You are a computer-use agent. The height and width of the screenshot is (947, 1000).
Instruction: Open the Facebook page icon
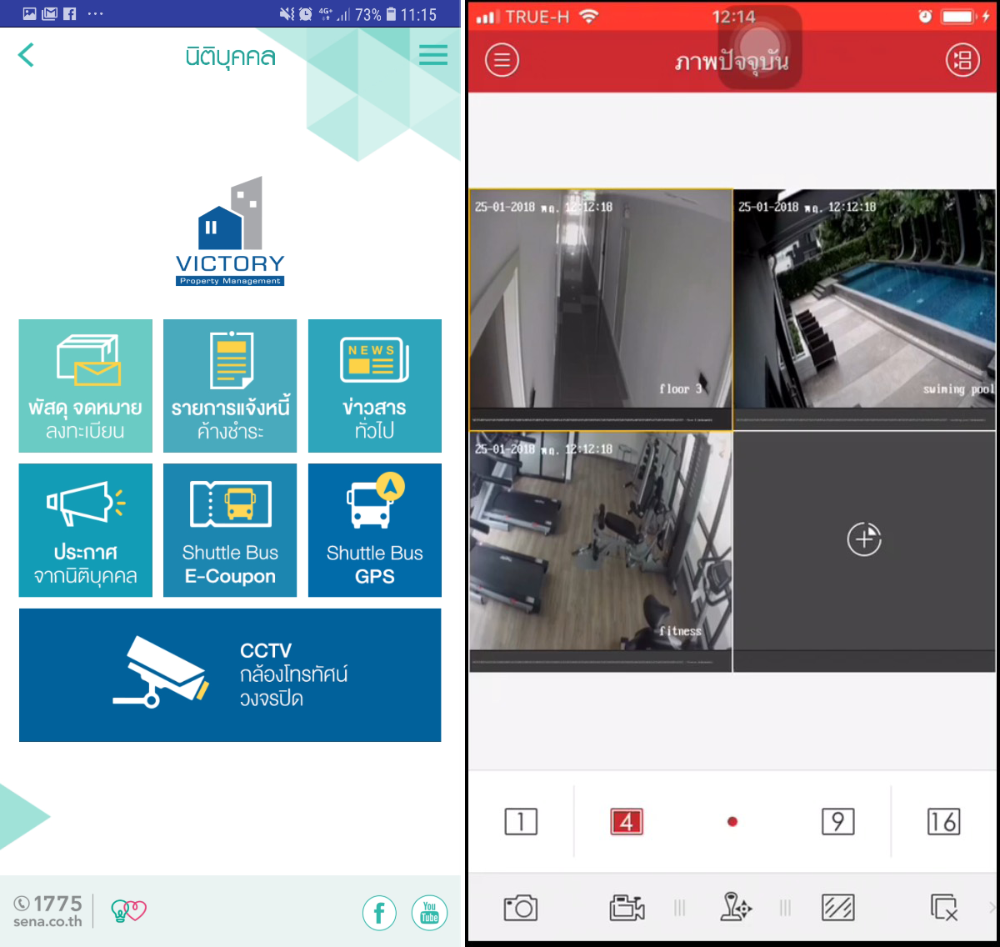(x=380, y=912)
